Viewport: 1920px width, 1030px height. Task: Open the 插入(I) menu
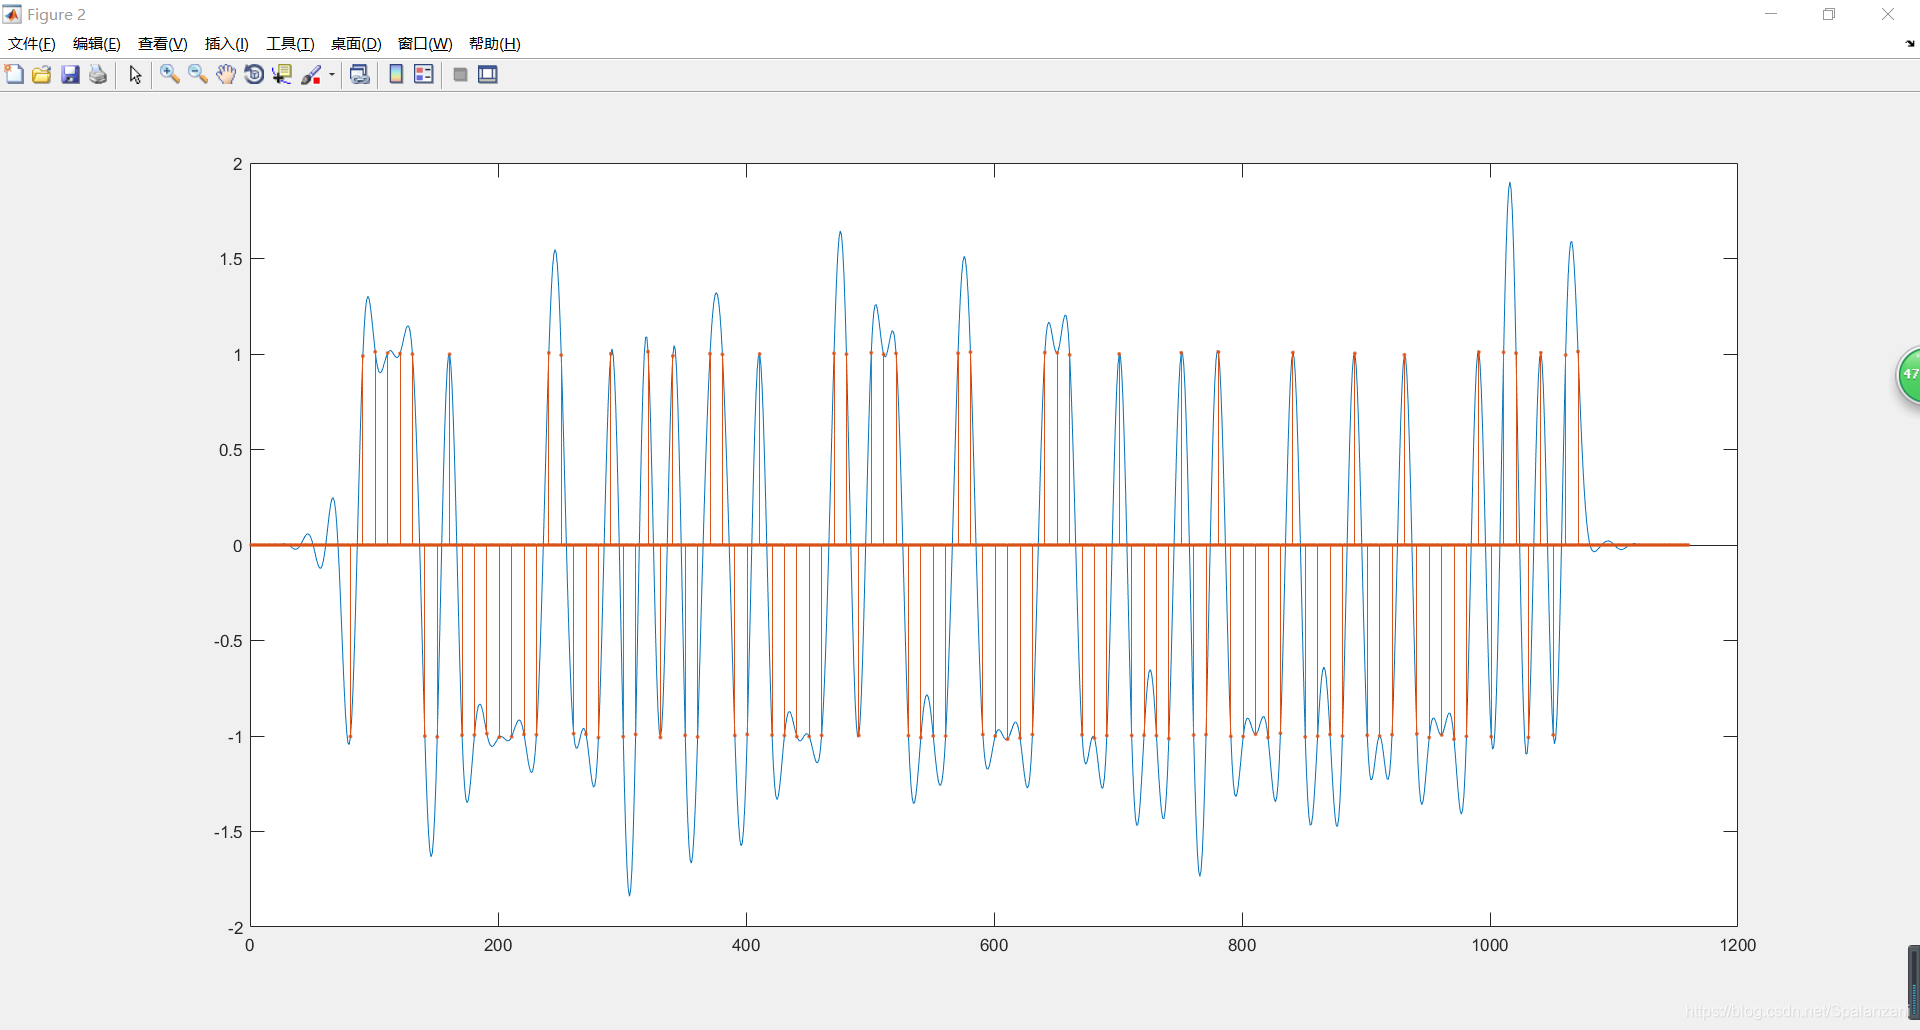[x=227, y=44]
